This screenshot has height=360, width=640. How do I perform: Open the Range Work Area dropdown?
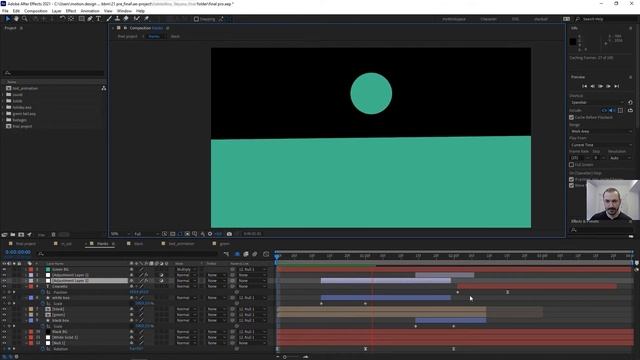pos(601,131)
